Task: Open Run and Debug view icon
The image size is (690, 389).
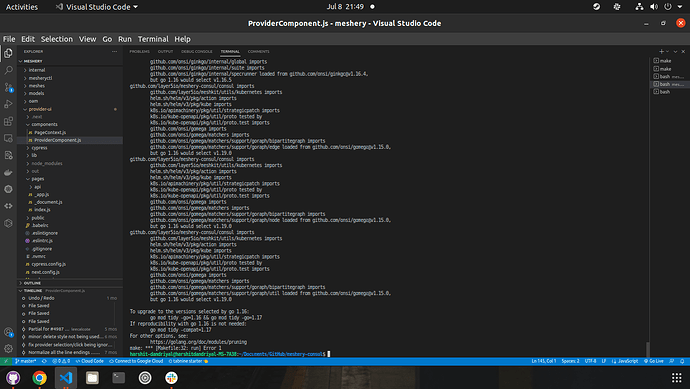Action: [8, 104]
